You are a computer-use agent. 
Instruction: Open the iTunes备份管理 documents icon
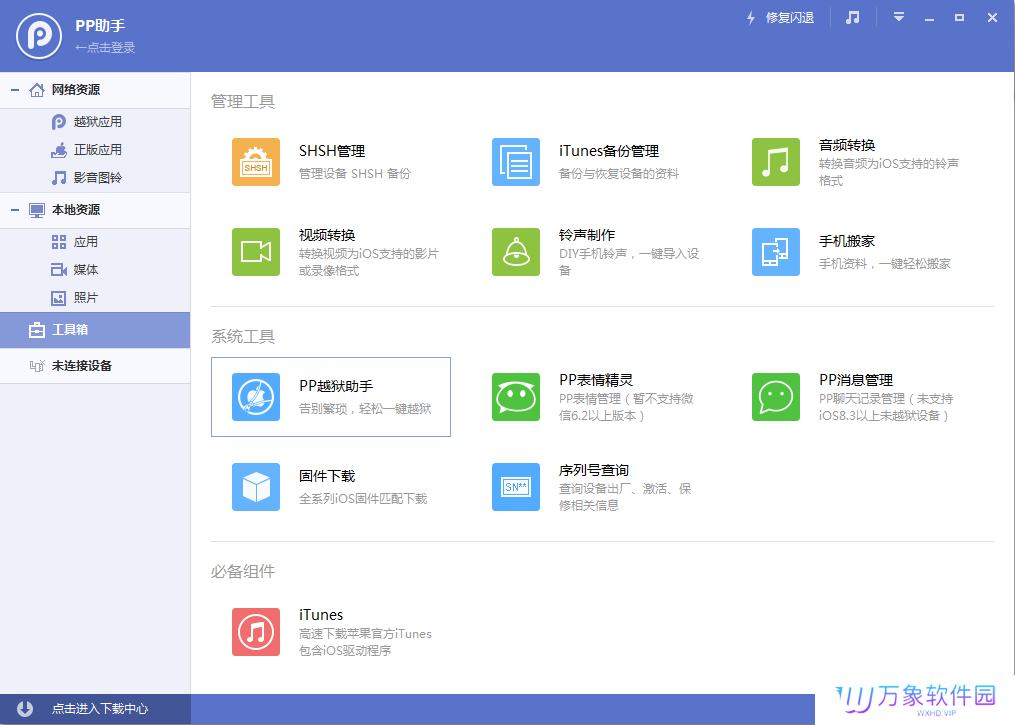(x=516, y=162)
